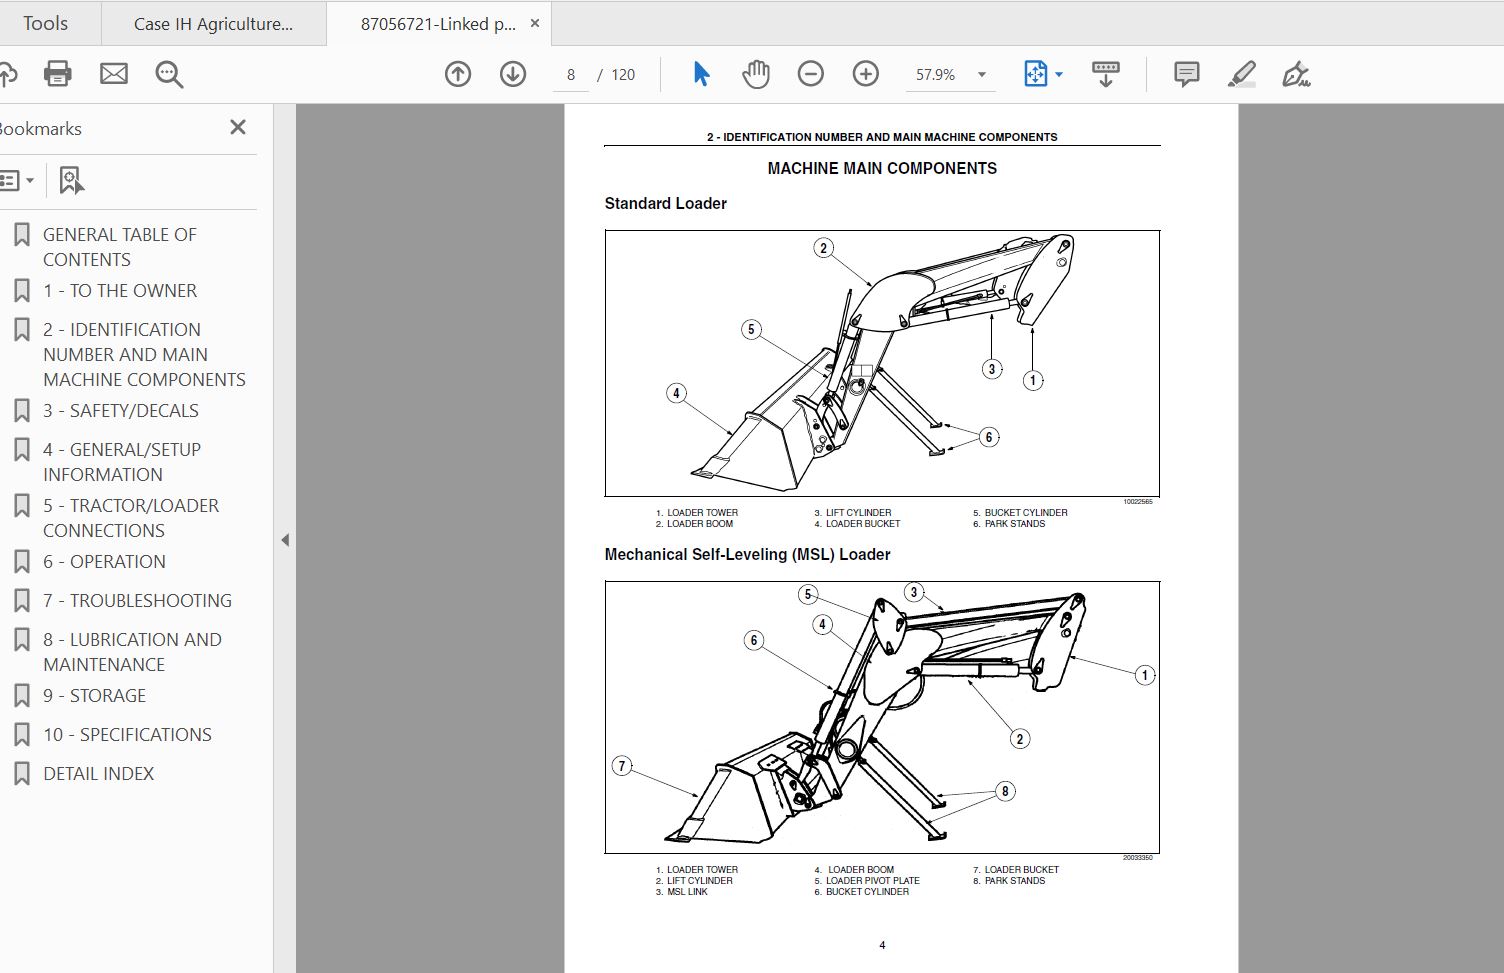Image resolution: width=1504 pixels, height=973 pixels.
Task: Select the 87056721-Linked document tab
Action: click(438, 23)
